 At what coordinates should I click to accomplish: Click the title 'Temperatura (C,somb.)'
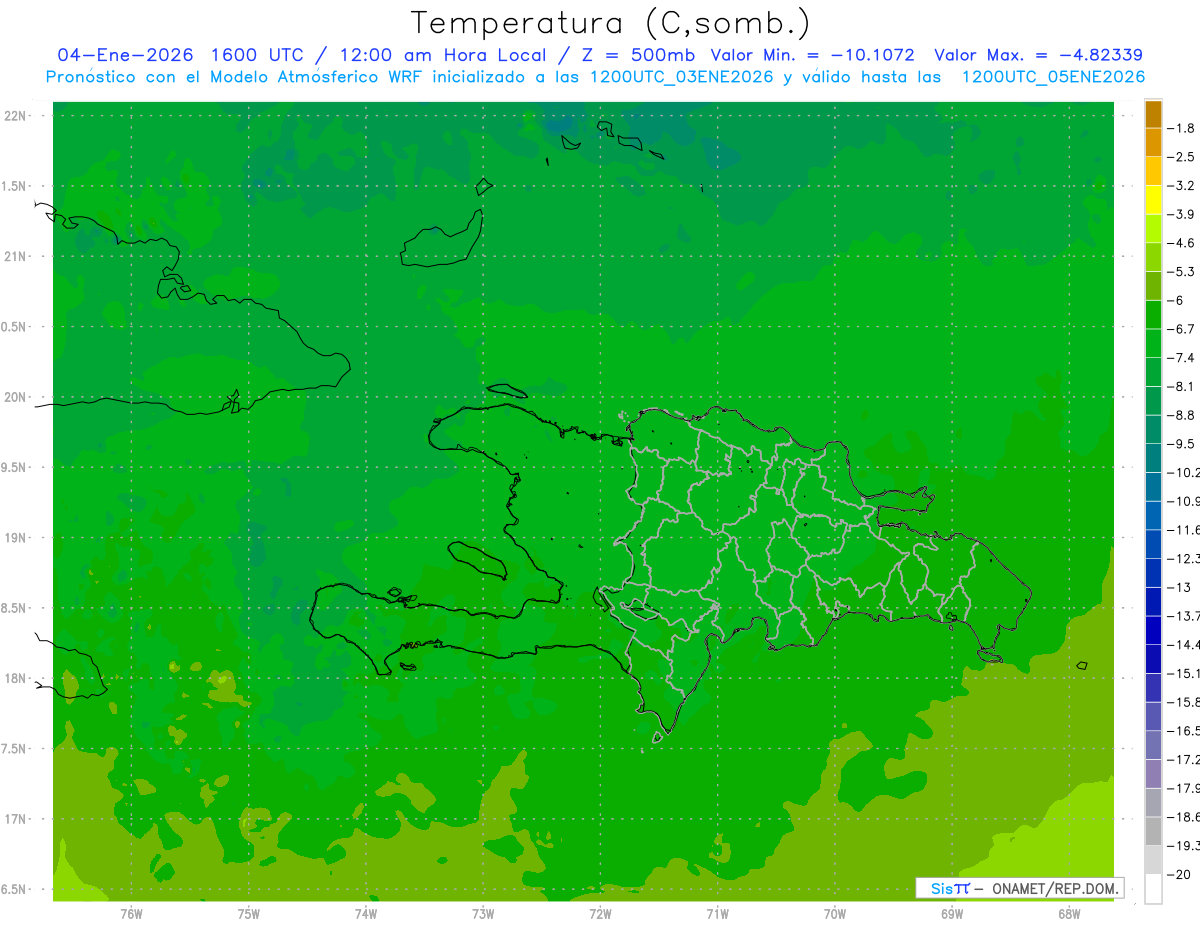point(611,23)
